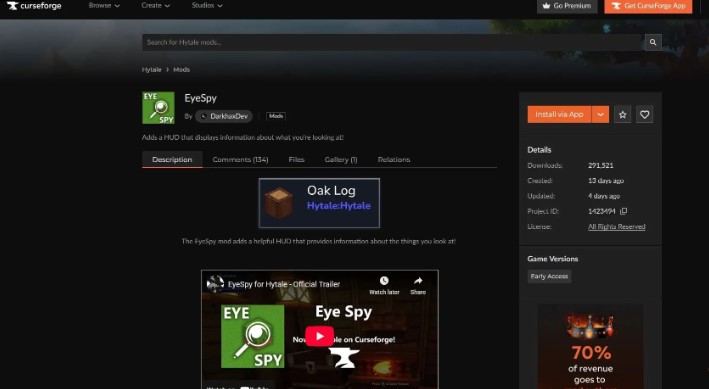Expand the install options dropdown arrow
The height and width of the screenshot is (389, 709).
point(600,114)
